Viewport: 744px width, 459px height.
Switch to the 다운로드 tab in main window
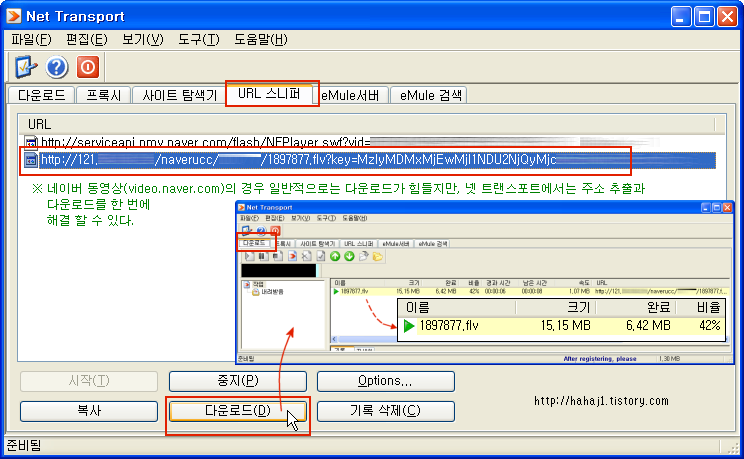[42, 95]
